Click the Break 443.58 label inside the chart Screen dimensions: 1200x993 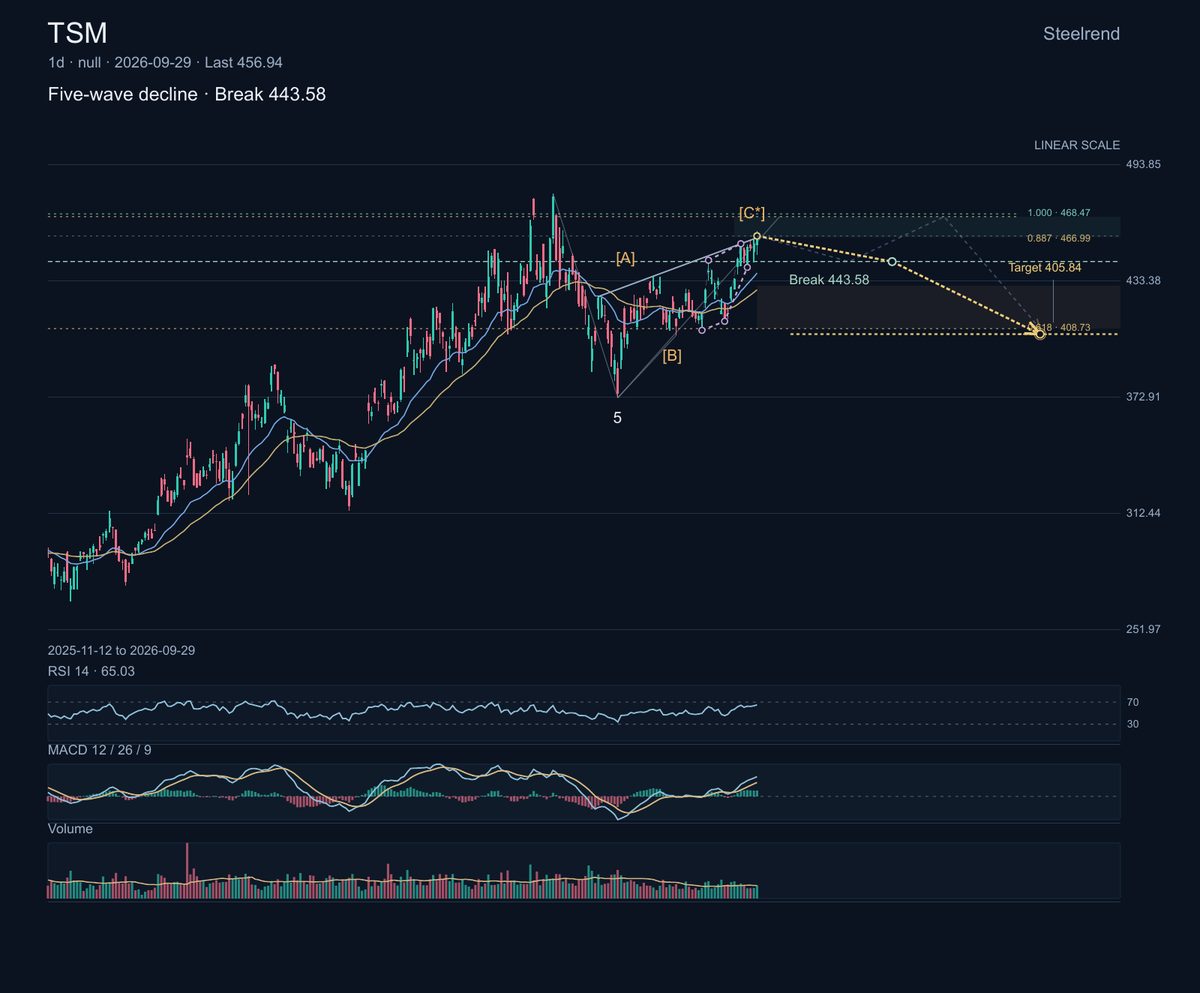coord(829,280)
